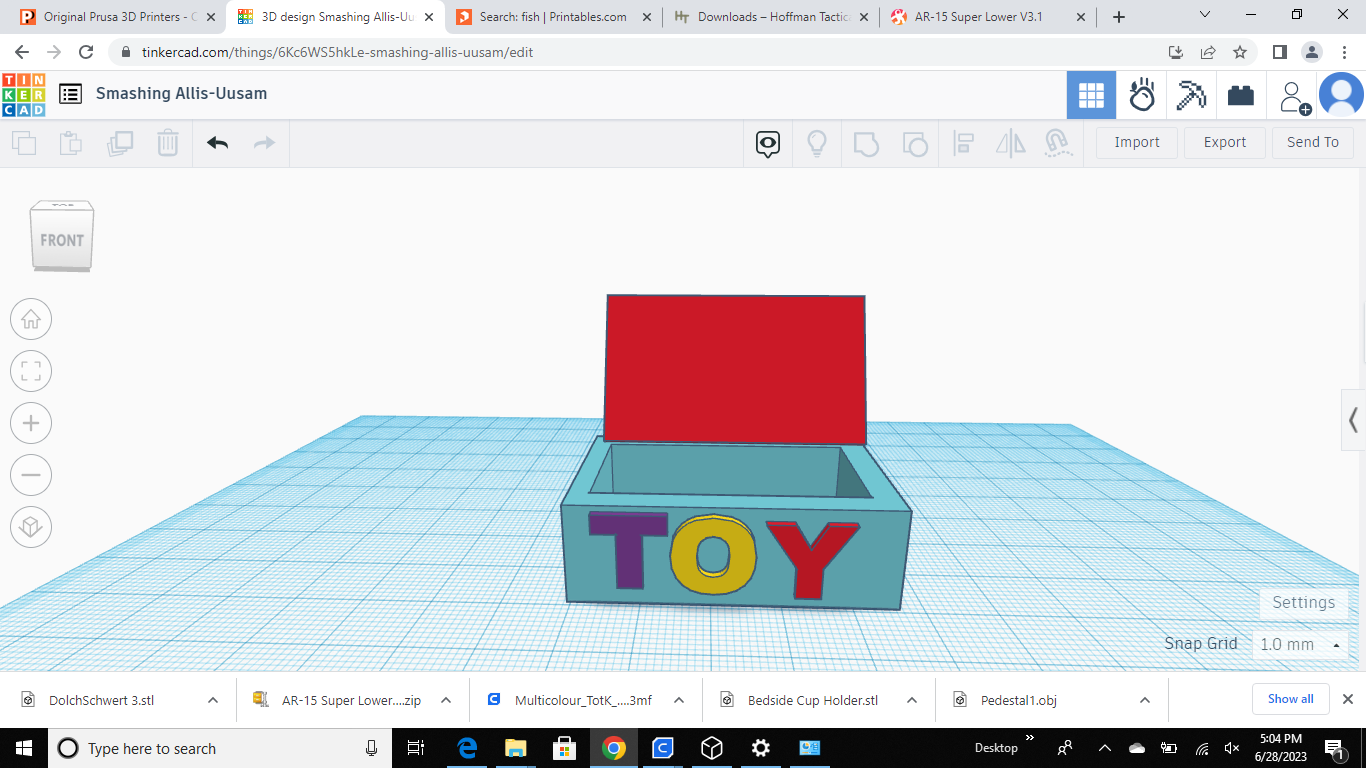Image resolution: width=1366 pixels, height=768 pixels.
Task: Open the Align tool
Action: (x=963, y=143)
